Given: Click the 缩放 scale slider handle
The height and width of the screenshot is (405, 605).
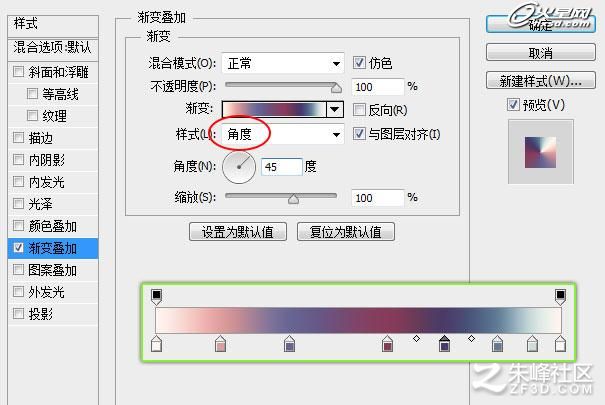Looking at the screenshot, I should tap(293, 199).
